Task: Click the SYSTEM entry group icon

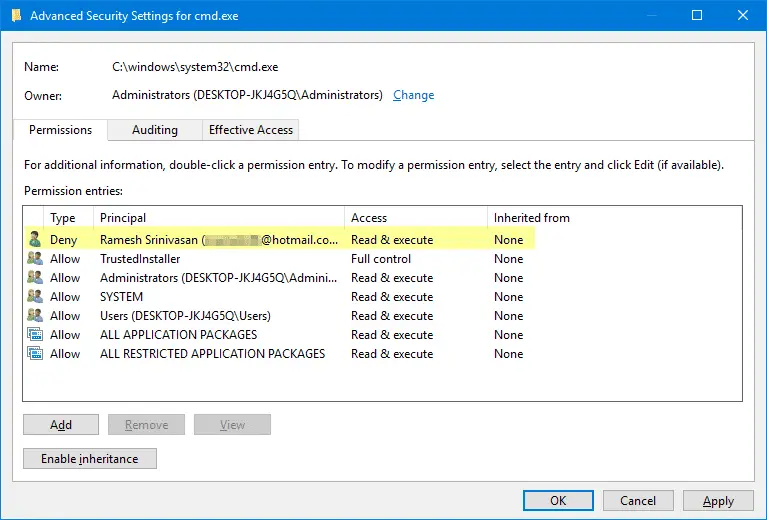Action: [35, 297]
